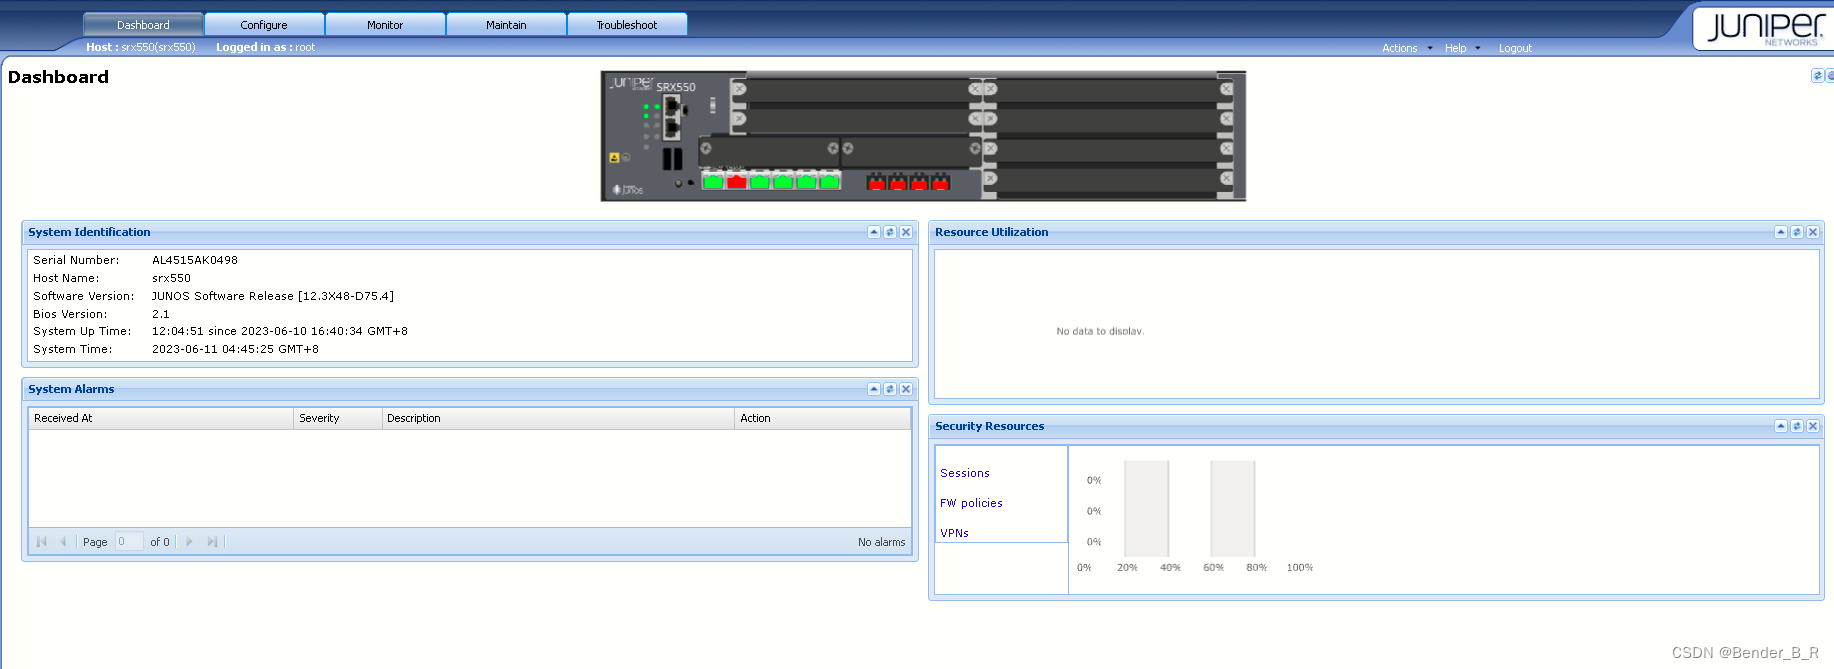Click the 'Logged in as : root' text
1834x669 pixels.
coord(265,47)
